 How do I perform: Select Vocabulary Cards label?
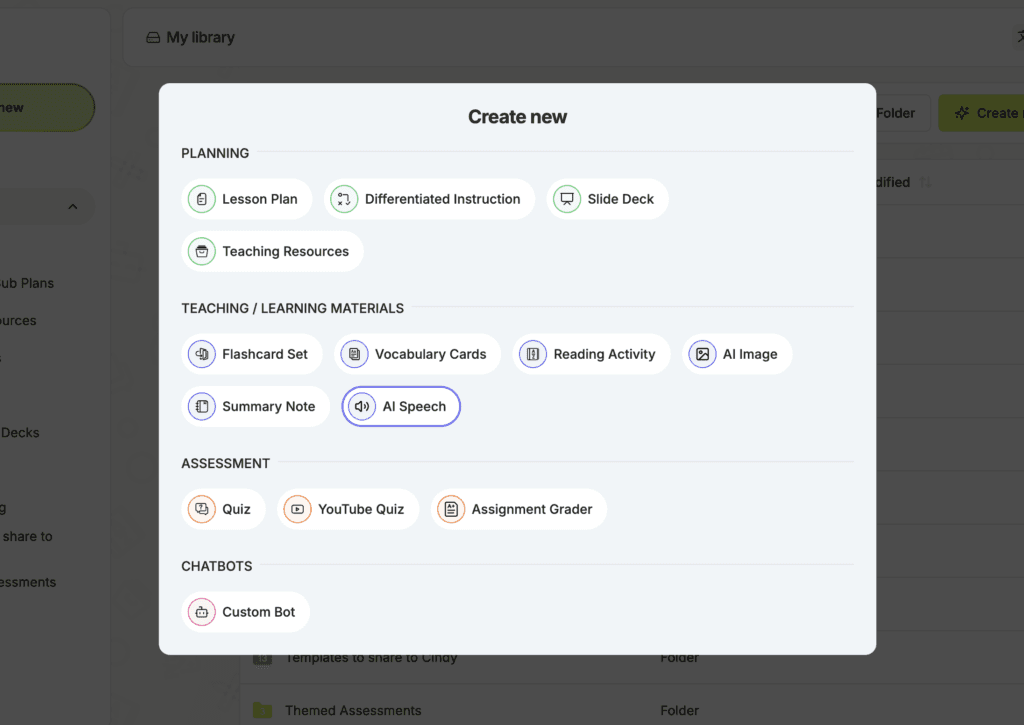point(430,354)
